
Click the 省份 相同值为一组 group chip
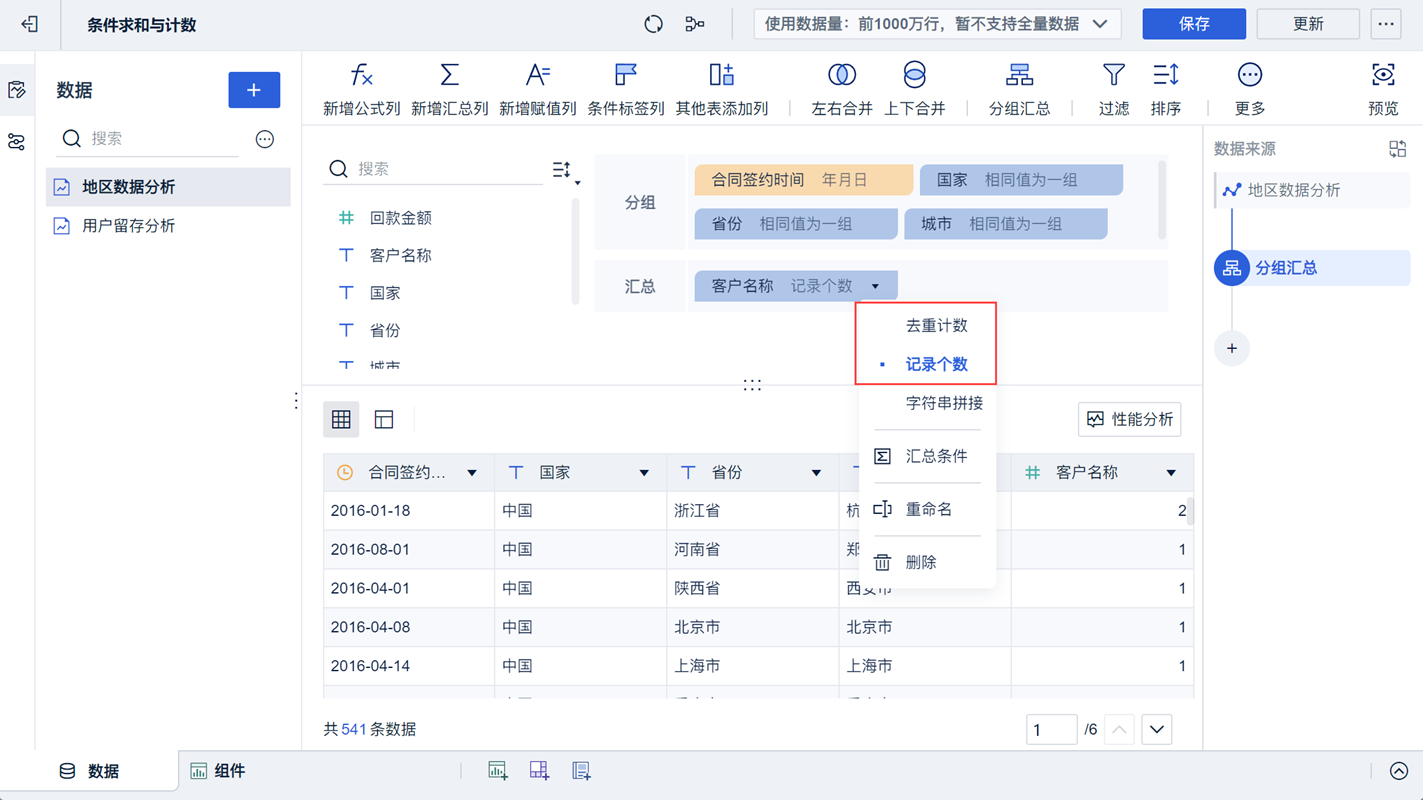click(796, 224)
